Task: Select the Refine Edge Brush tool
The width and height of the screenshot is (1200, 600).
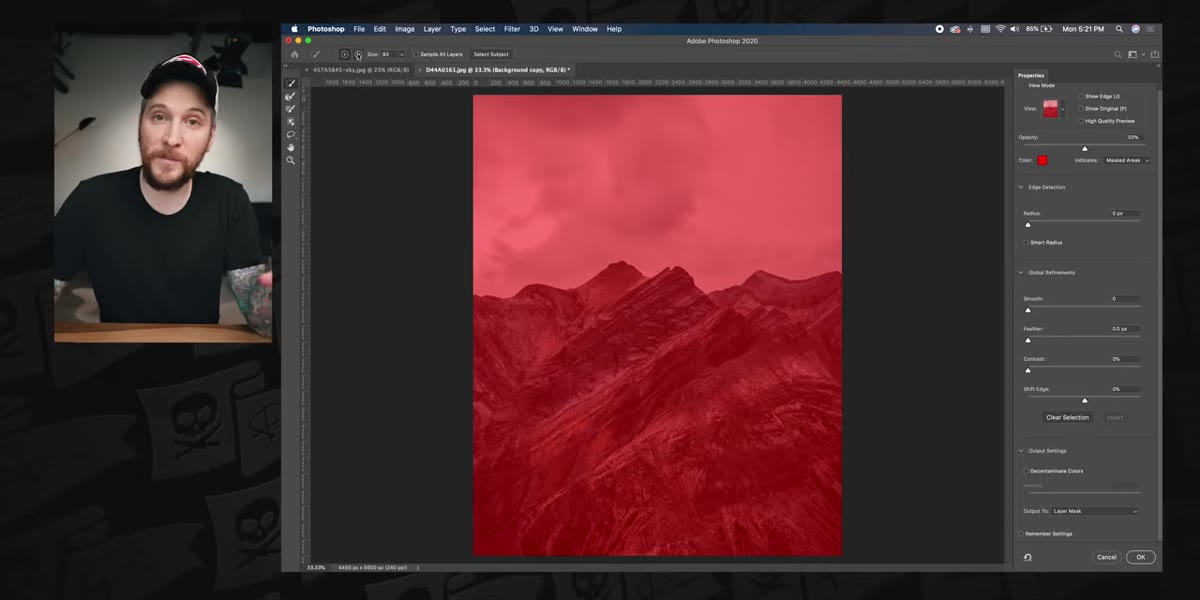Action: 291,97
